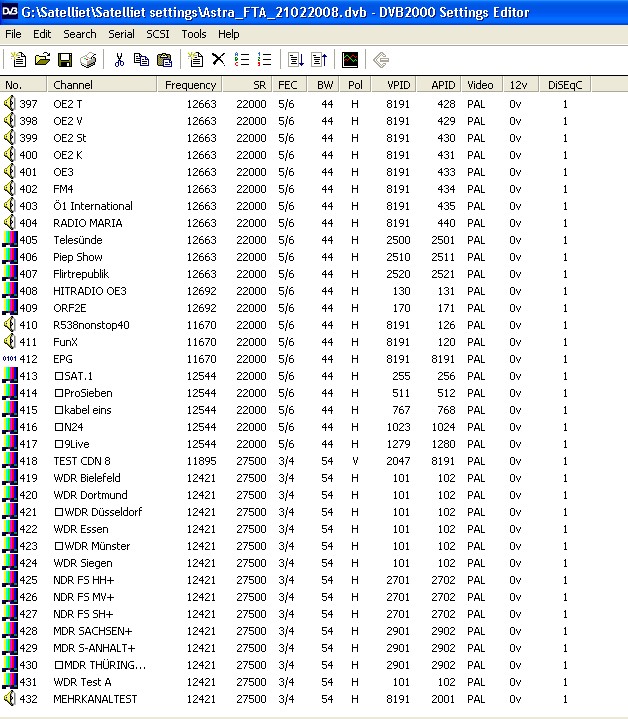Viewport: 628px width, 719px height.
Task: Click the TV icon for Telesünde row
Action: (x=10, y=239)
